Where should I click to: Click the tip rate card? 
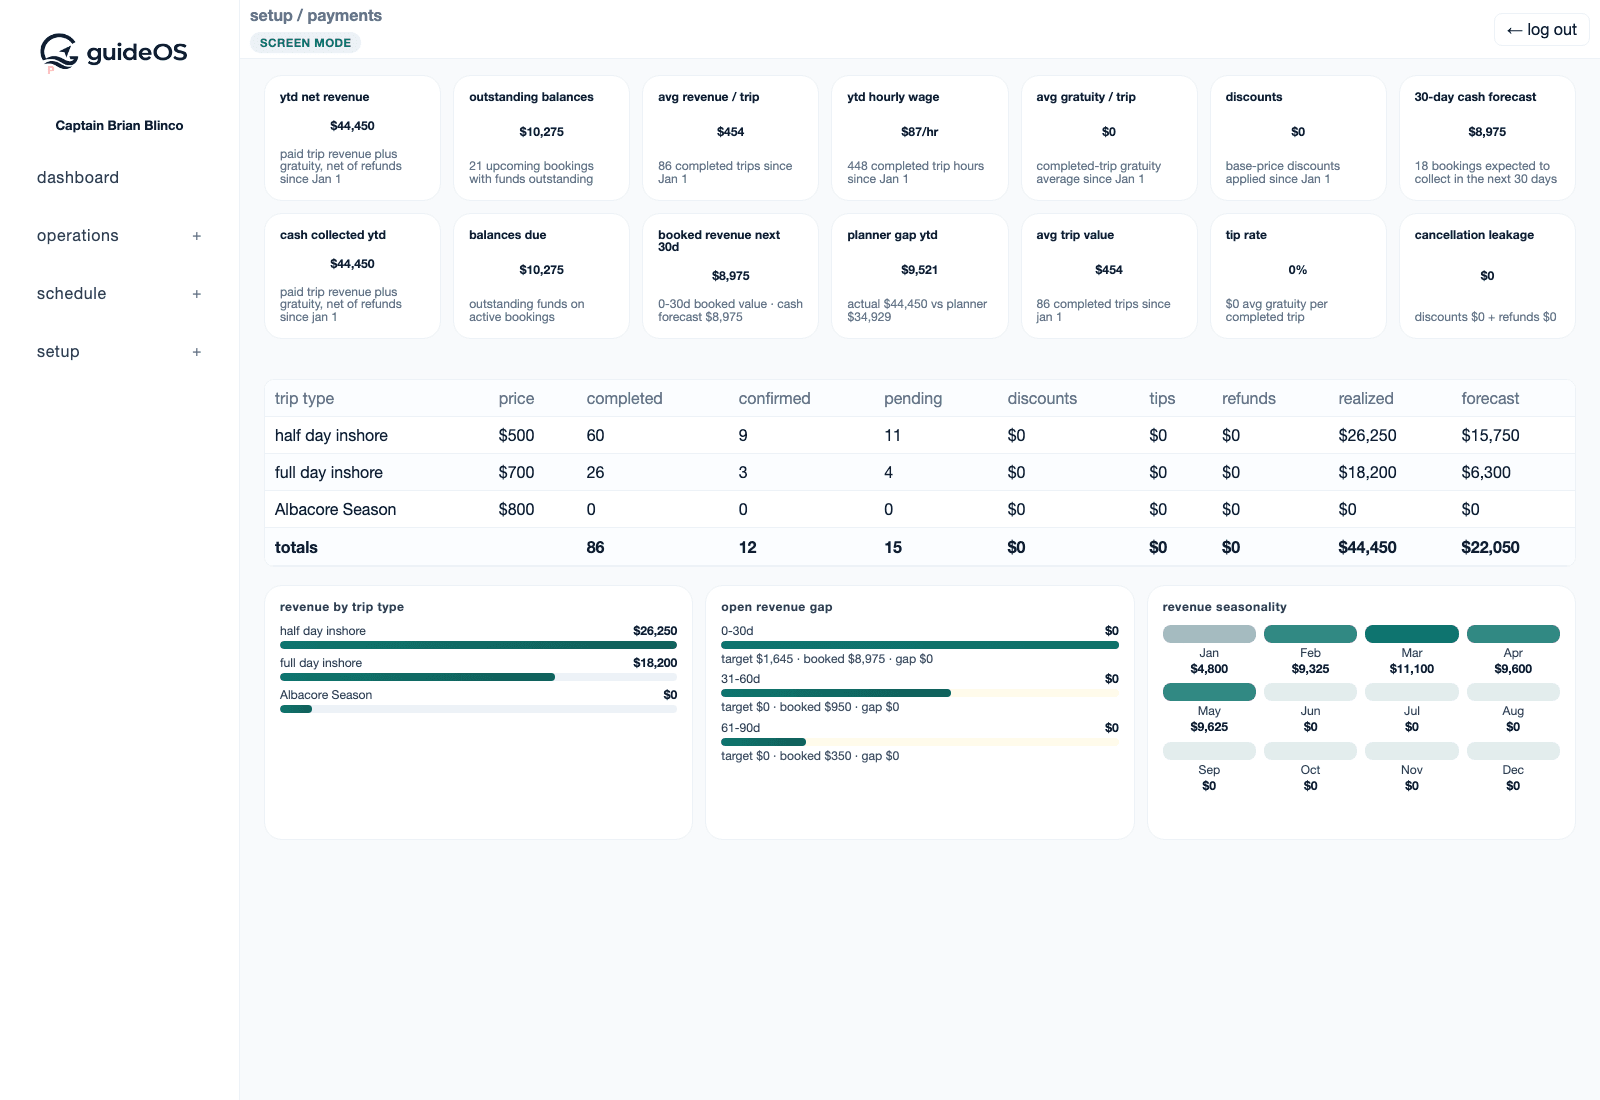click(x=1297, y=276)
